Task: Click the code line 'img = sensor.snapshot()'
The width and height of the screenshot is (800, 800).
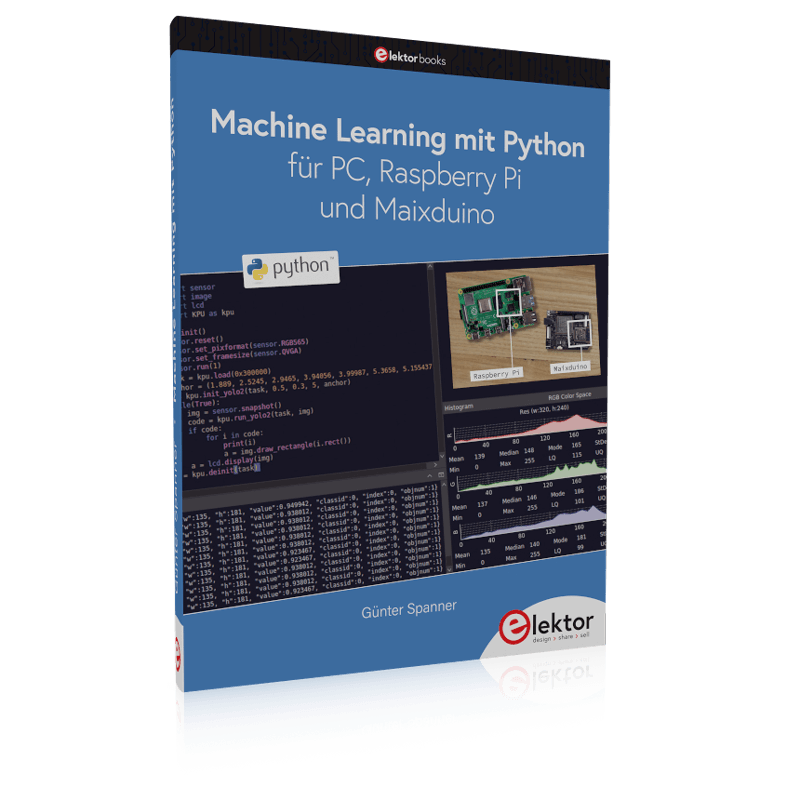Action: click(234, 410)
